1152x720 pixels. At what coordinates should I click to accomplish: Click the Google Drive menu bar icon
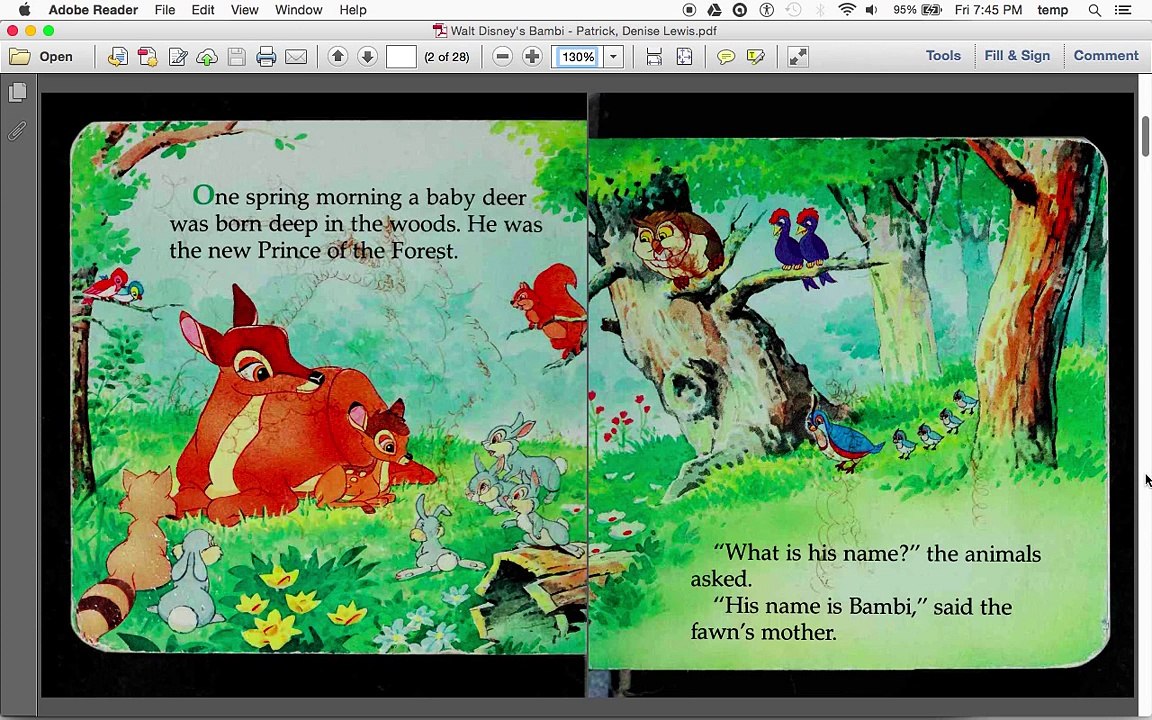pos(713,10)
